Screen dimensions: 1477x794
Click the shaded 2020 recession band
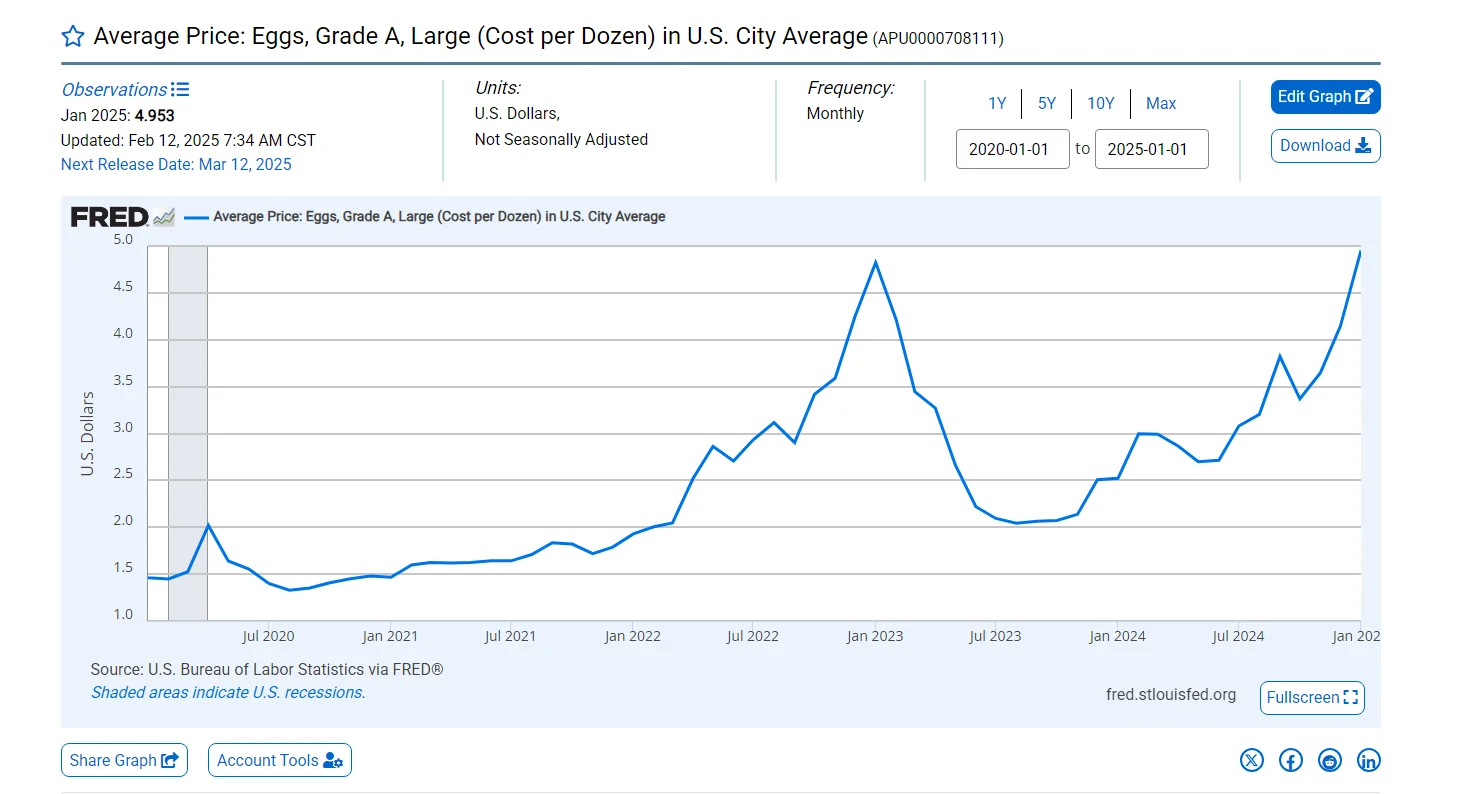click(x=188, y=432)
